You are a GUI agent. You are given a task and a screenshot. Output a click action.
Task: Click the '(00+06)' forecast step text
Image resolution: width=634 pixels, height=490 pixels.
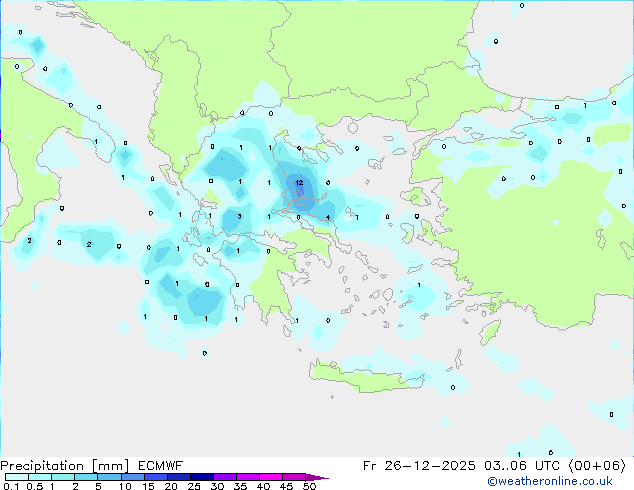[x=597, y=466]
